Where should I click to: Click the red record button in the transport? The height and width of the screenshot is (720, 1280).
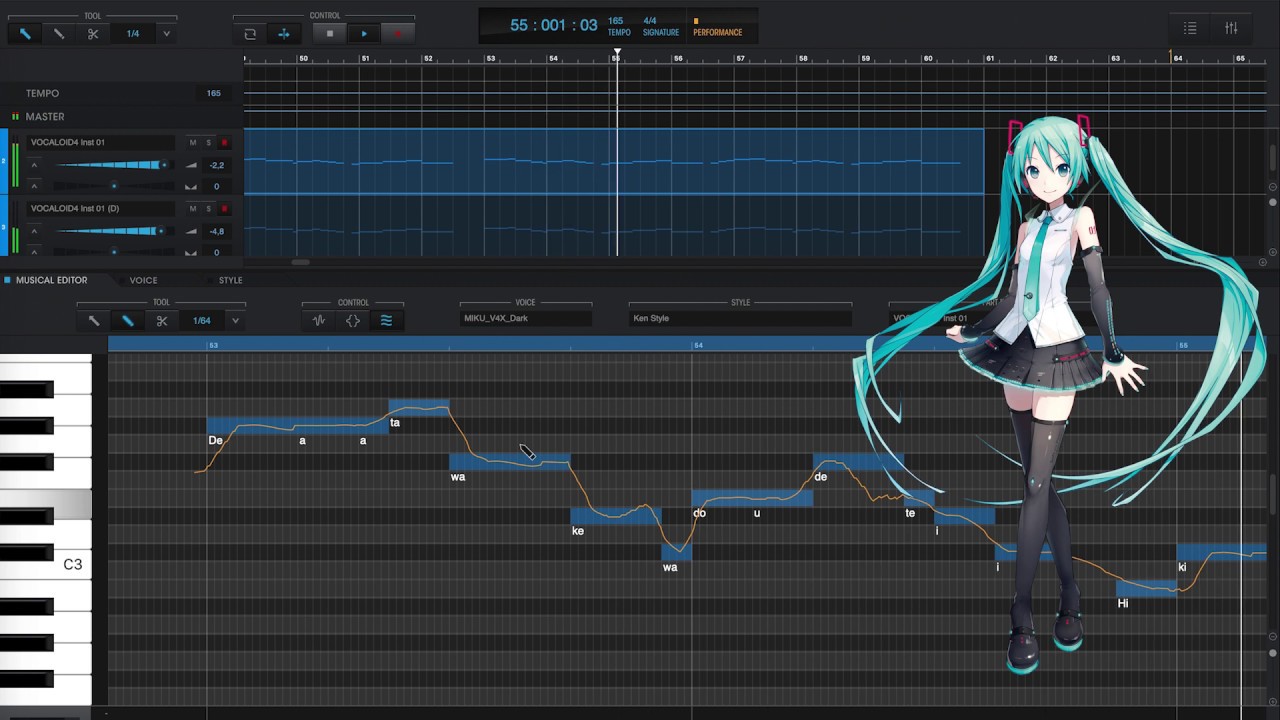(397, 34)
